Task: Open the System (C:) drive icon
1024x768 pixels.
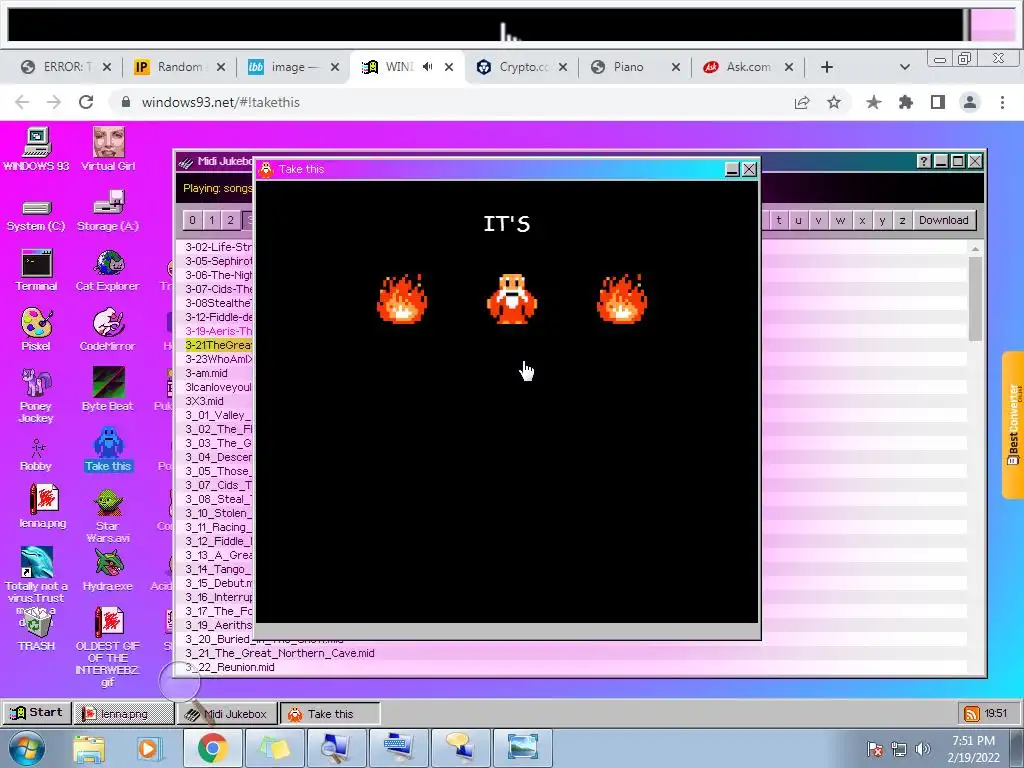Action: pyautogui.click(x=36, y=215)
